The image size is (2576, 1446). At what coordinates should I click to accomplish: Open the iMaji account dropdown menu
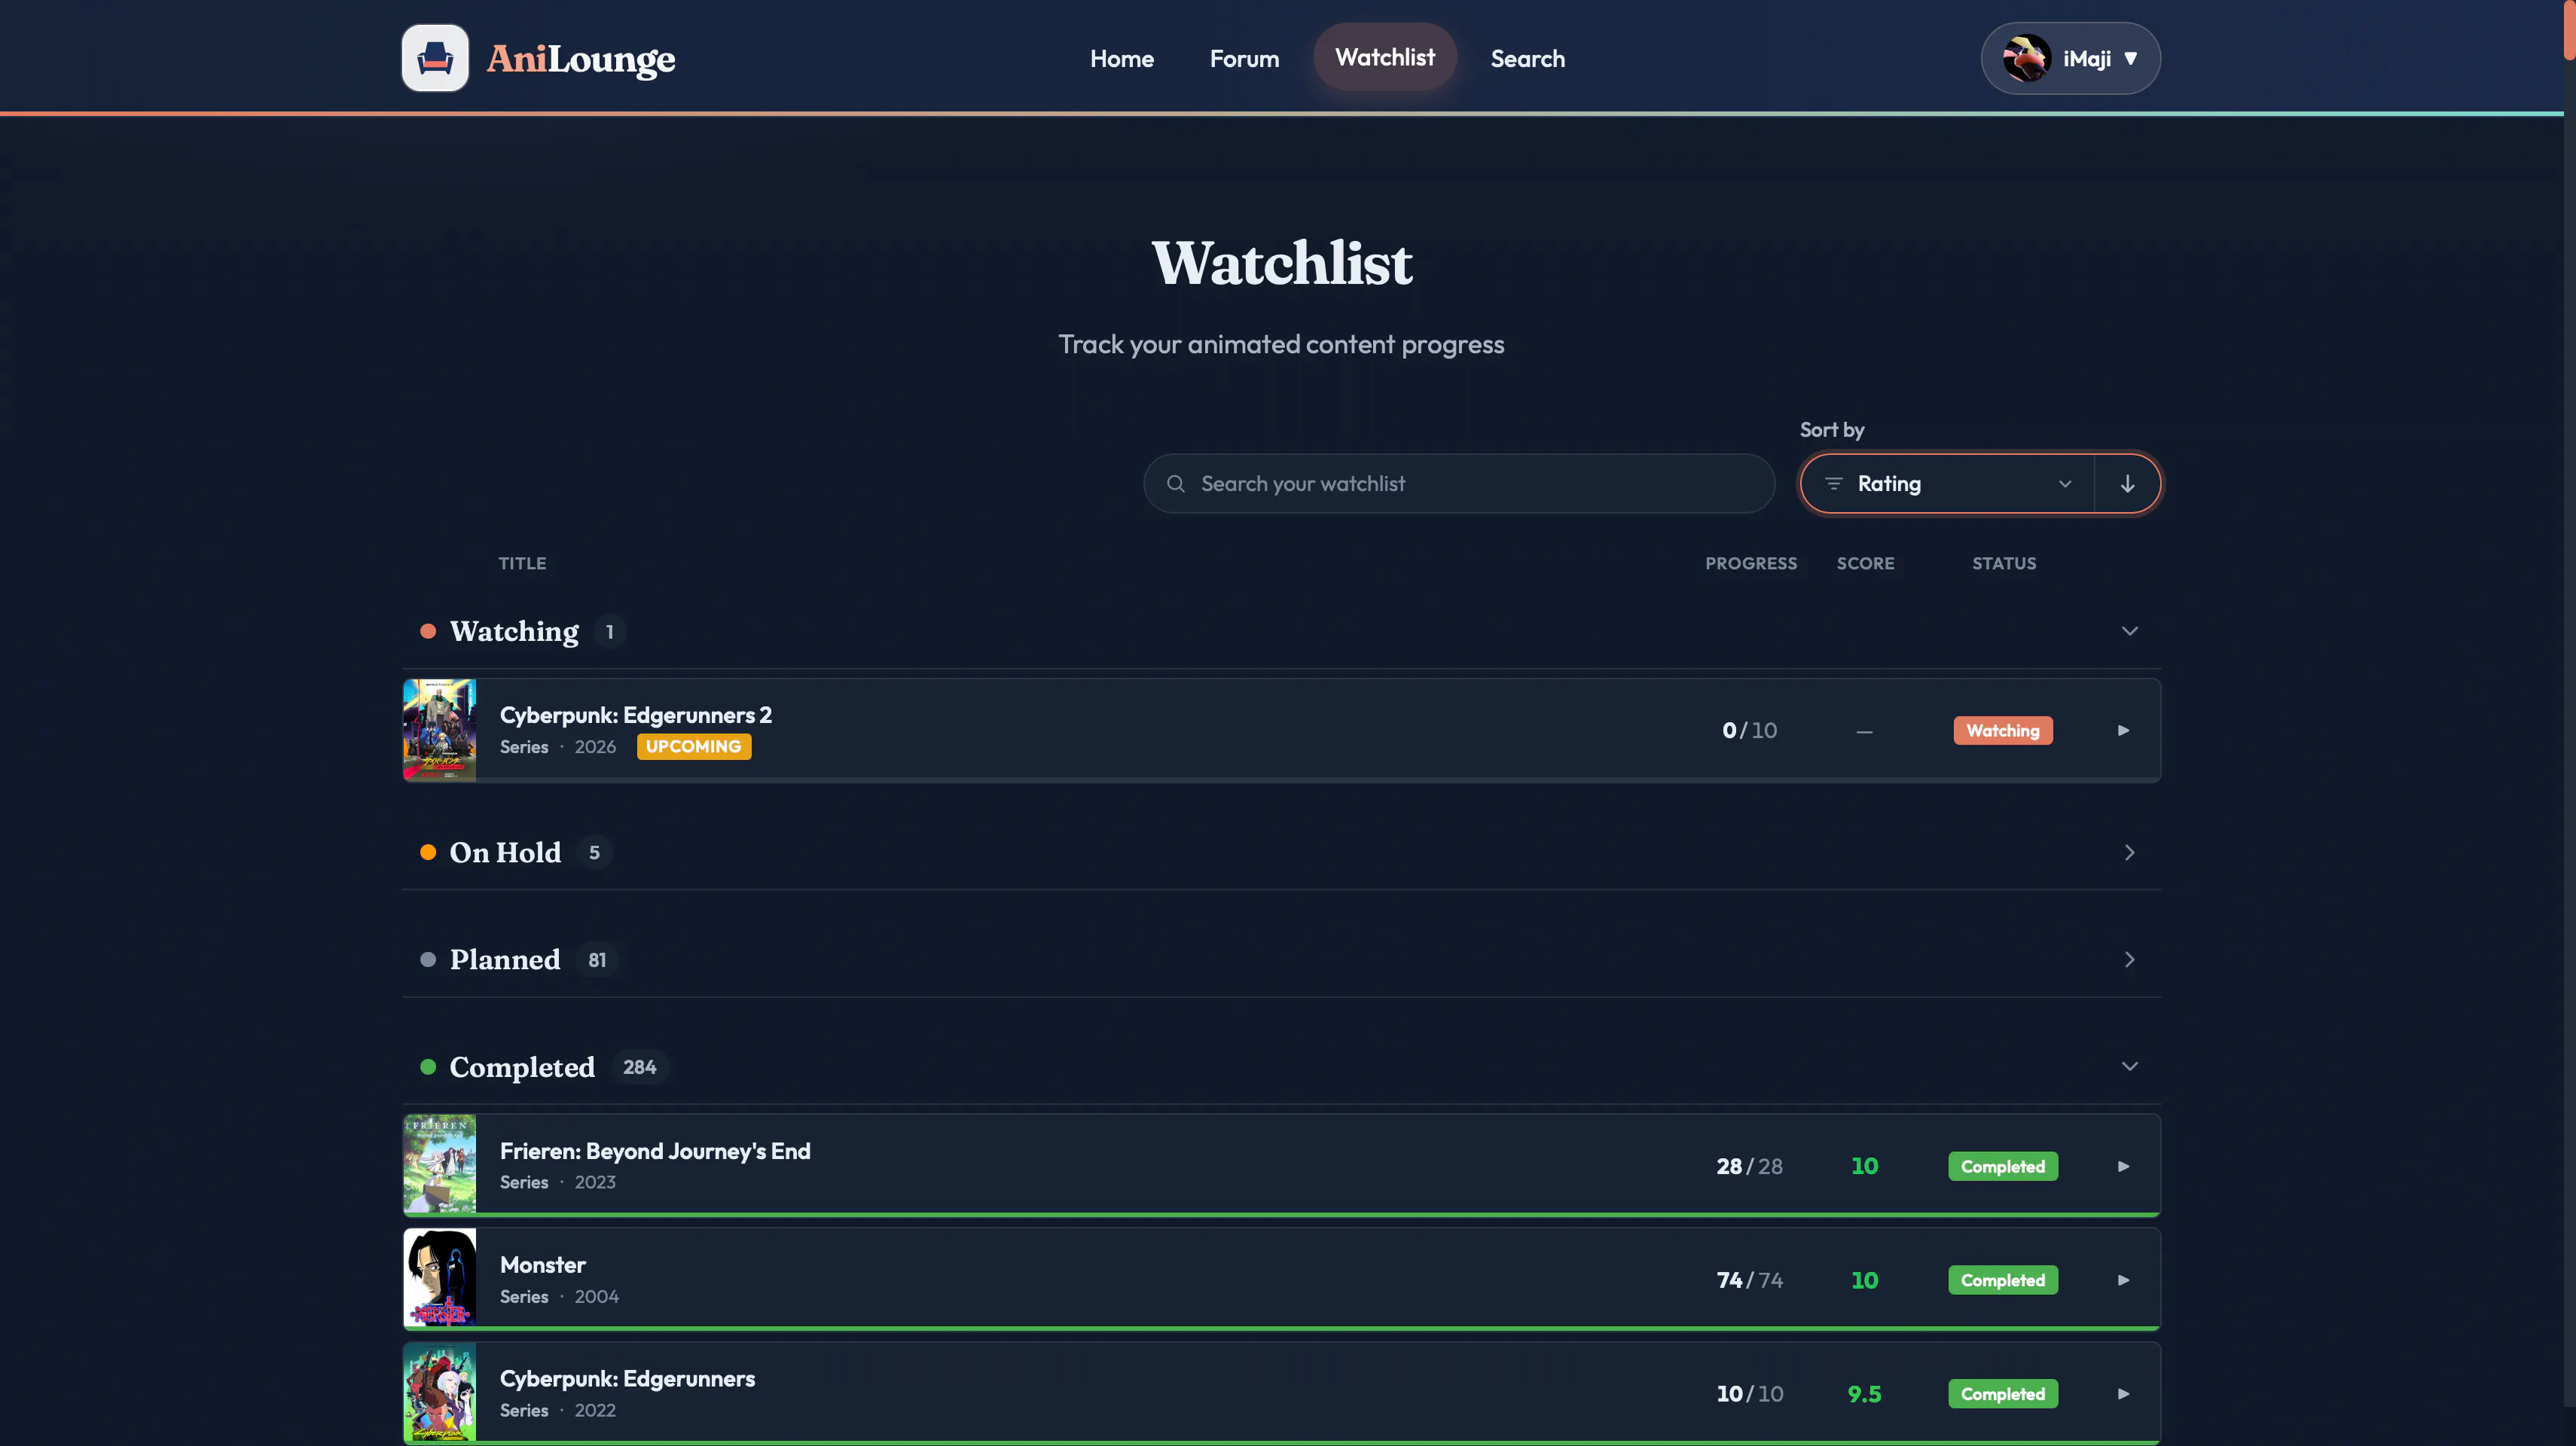coord(2070,58)
